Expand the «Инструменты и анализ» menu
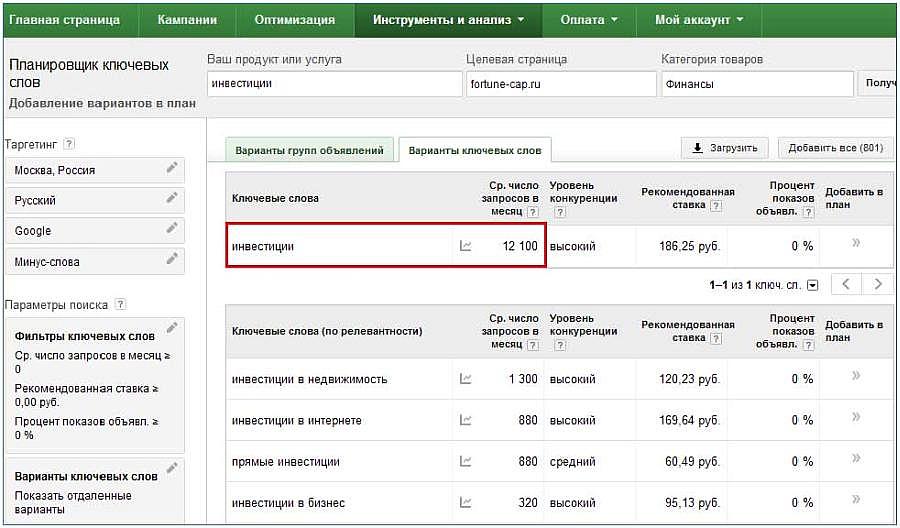 [x=449, y=20]
